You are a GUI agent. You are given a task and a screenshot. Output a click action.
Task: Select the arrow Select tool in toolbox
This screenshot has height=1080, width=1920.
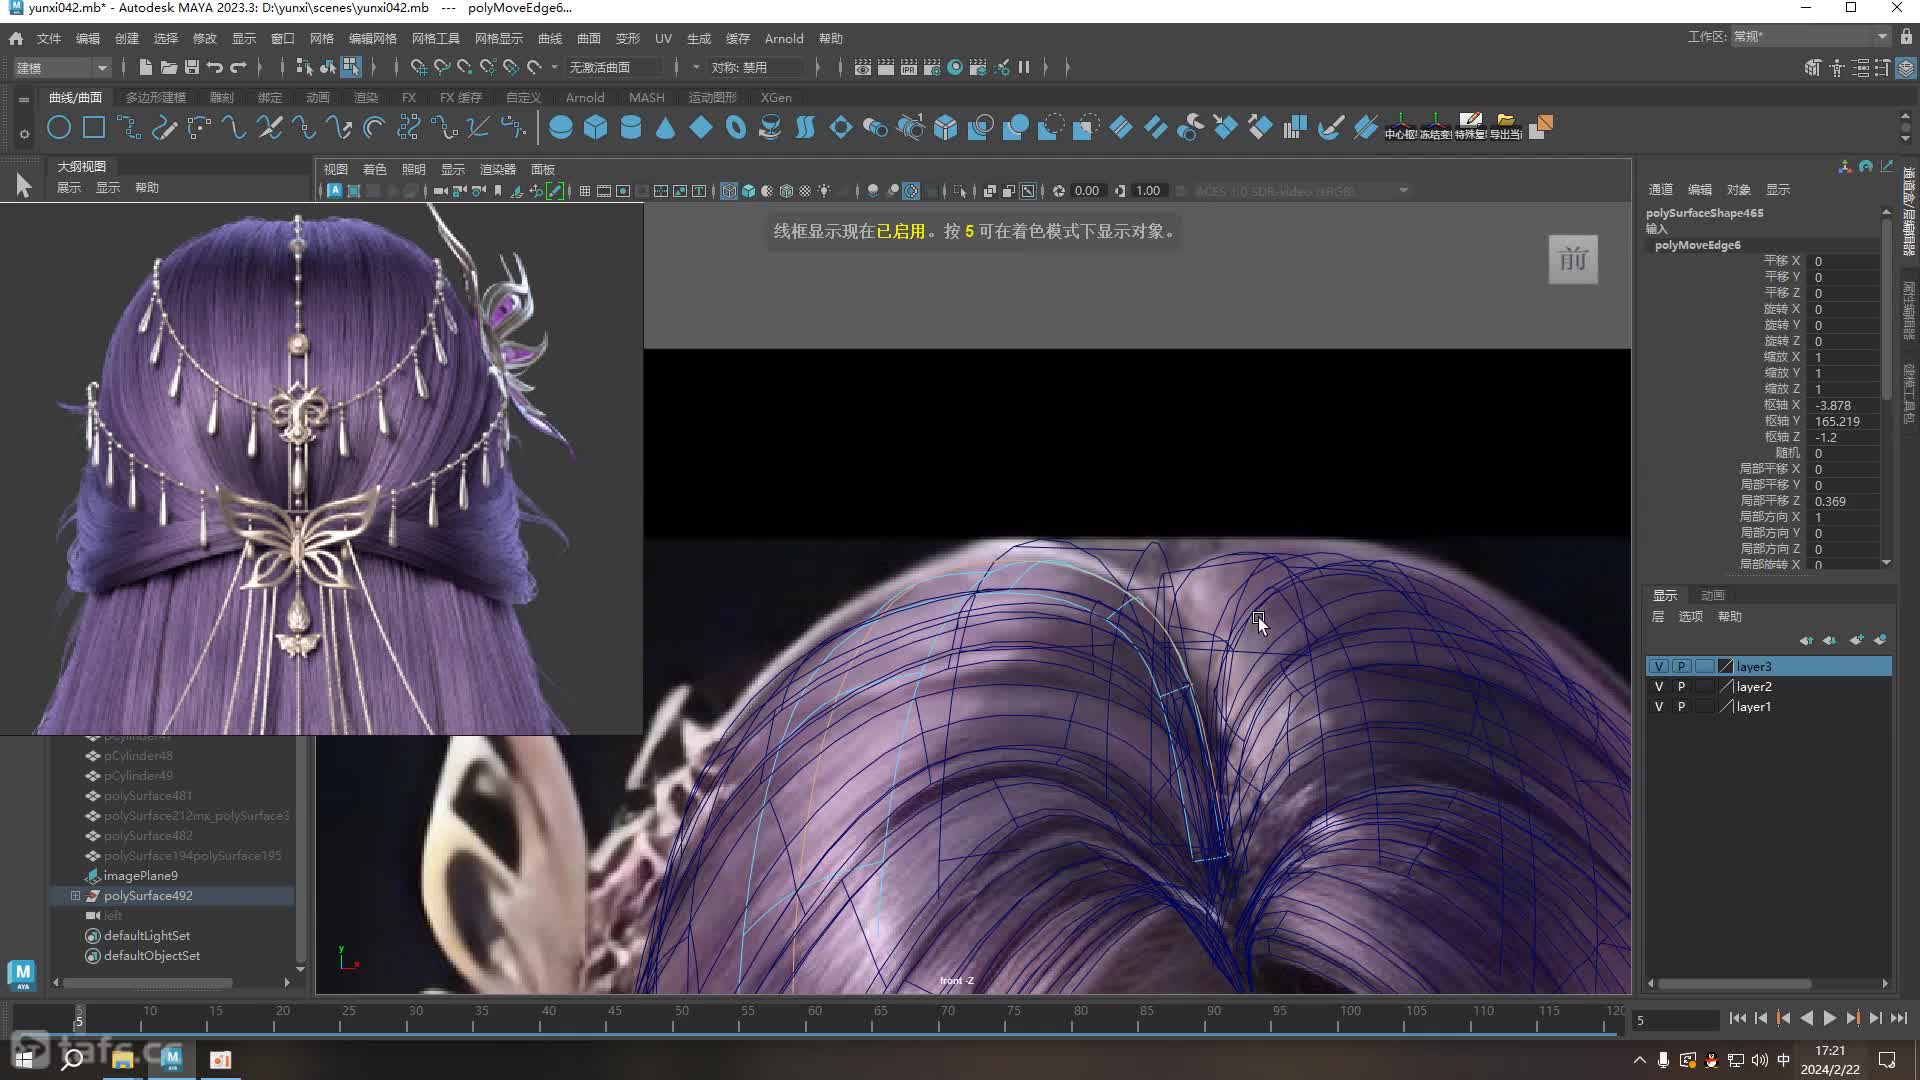[x=23, y=186]
